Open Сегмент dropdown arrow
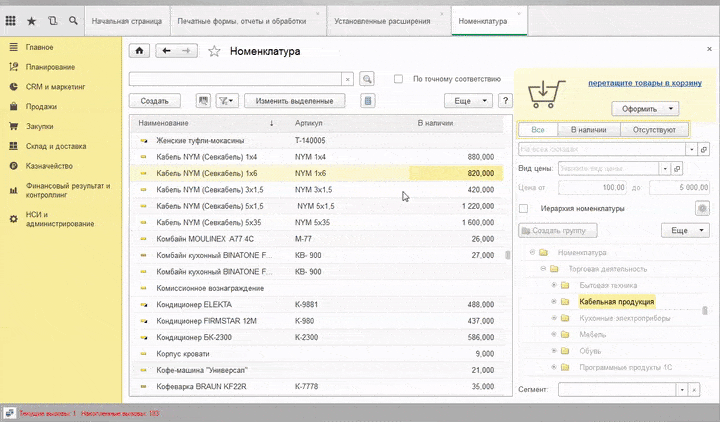 click(x=682, y=390)
